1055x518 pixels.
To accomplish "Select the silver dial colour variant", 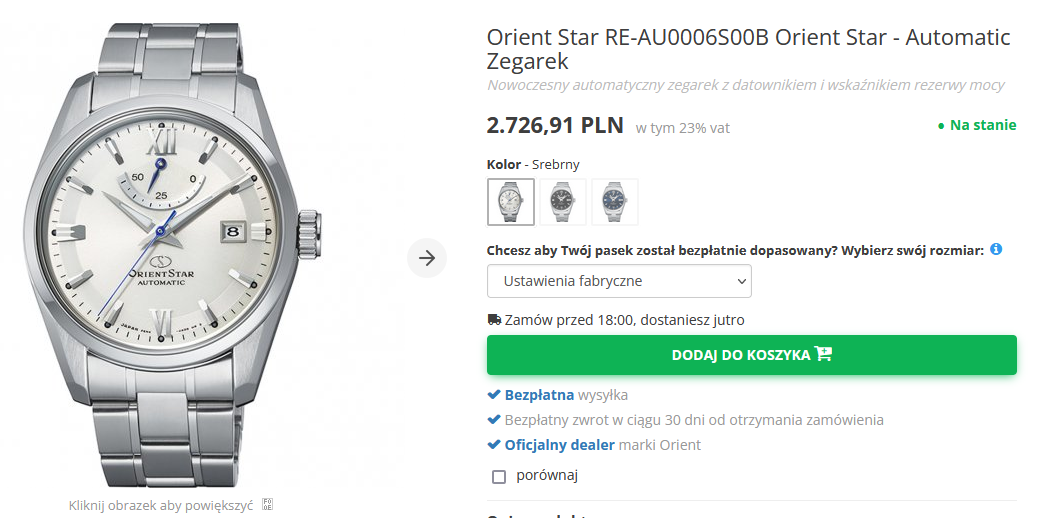I will (511, 202).
